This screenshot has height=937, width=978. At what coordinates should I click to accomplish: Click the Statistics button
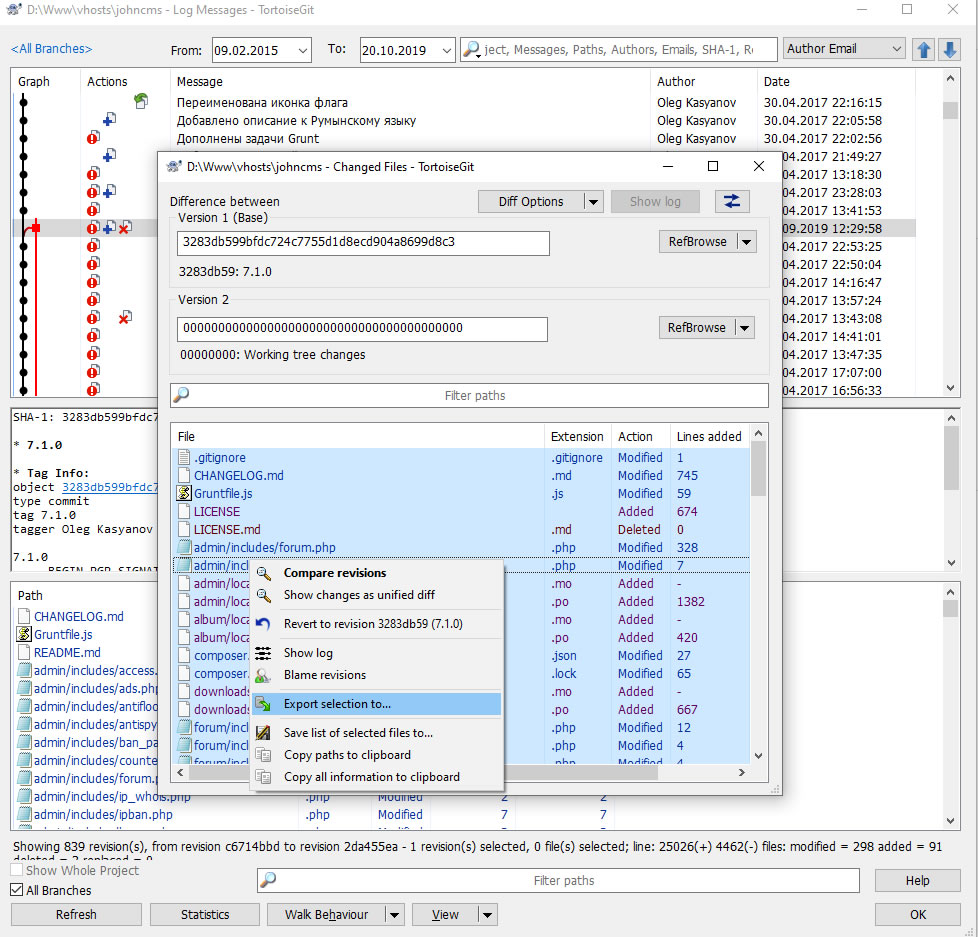[205, 914]
